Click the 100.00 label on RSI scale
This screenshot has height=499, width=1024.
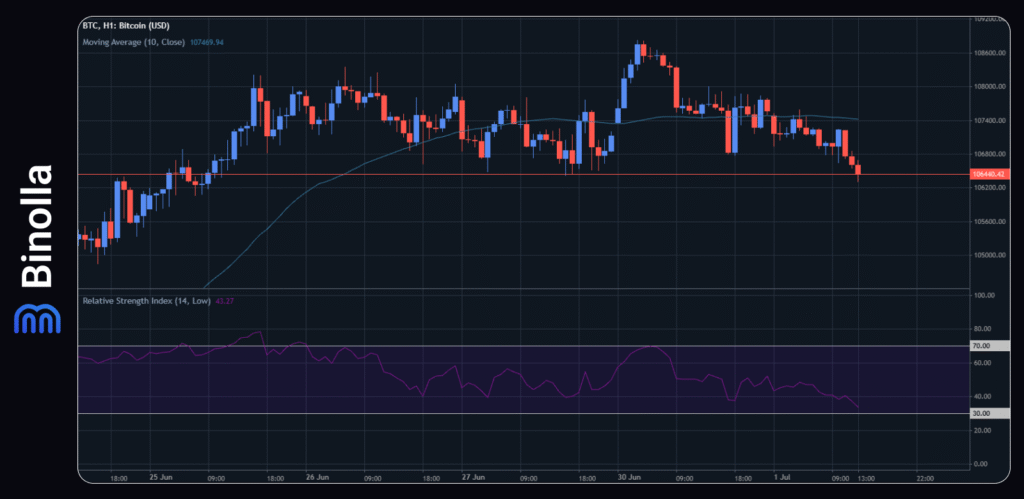tap(983, 295)
